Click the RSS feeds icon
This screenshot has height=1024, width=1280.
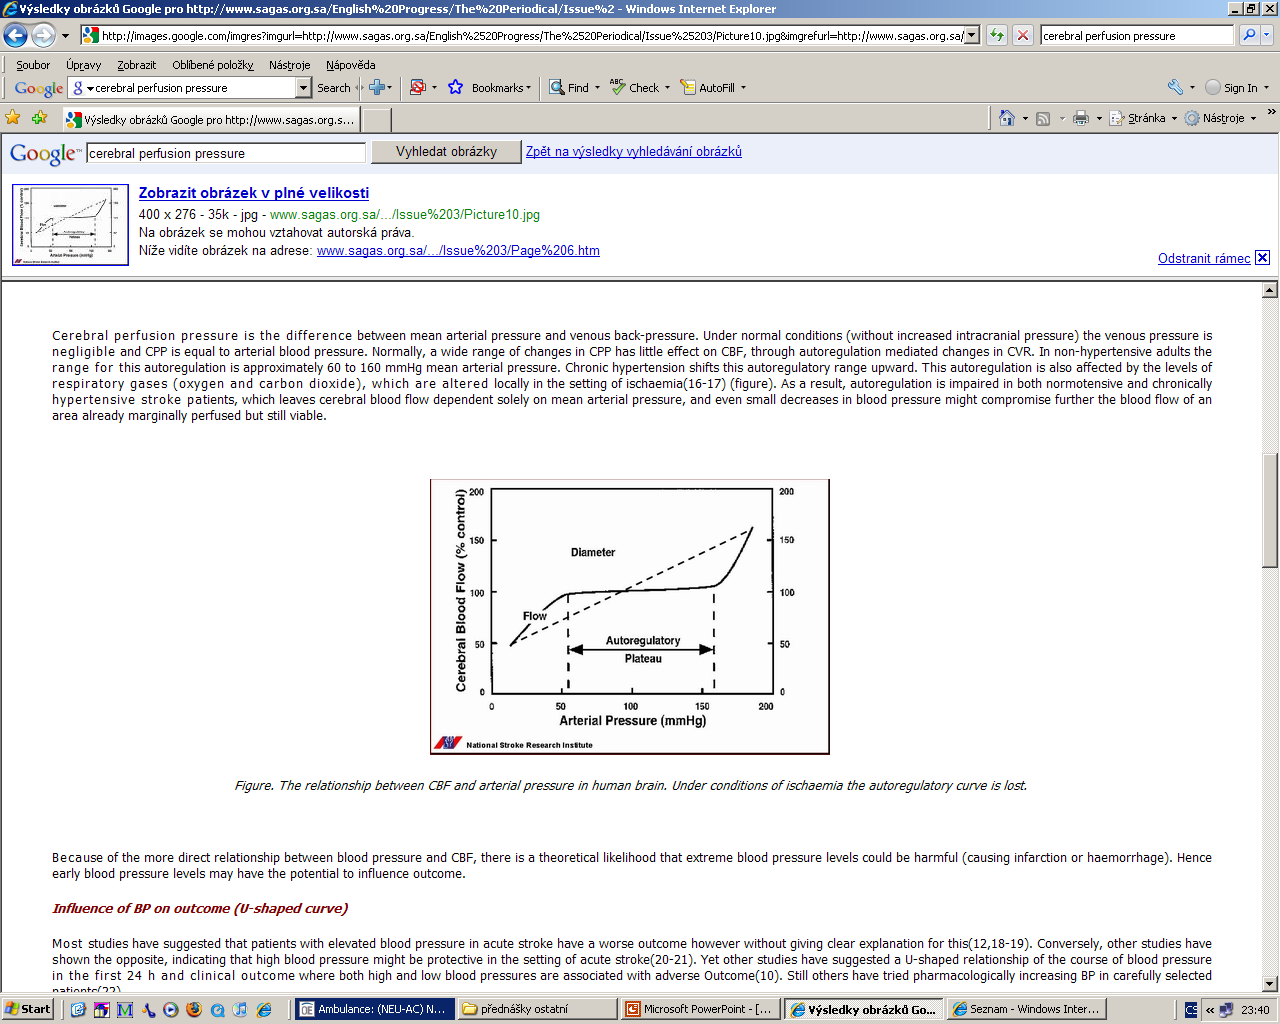point(1043,118)
